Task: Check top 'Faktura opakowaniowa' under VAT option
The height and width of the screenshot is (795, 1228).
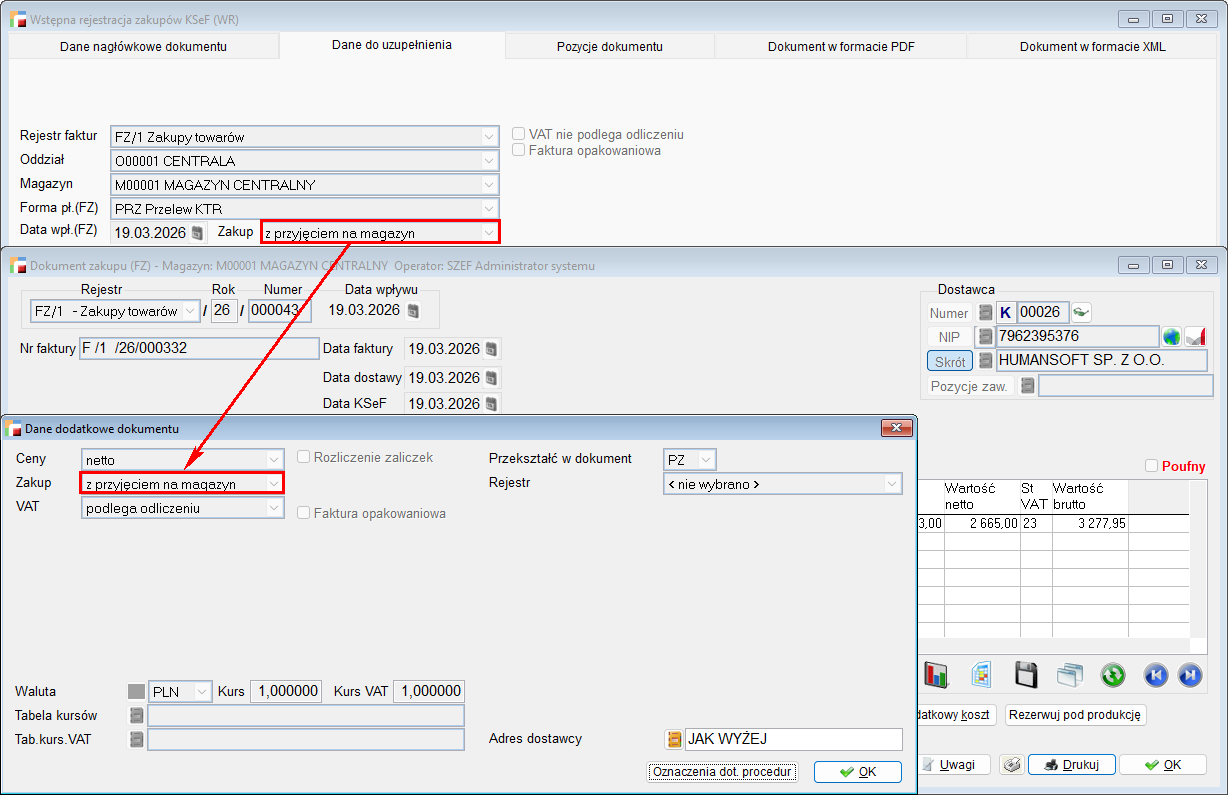Action: 519,151
